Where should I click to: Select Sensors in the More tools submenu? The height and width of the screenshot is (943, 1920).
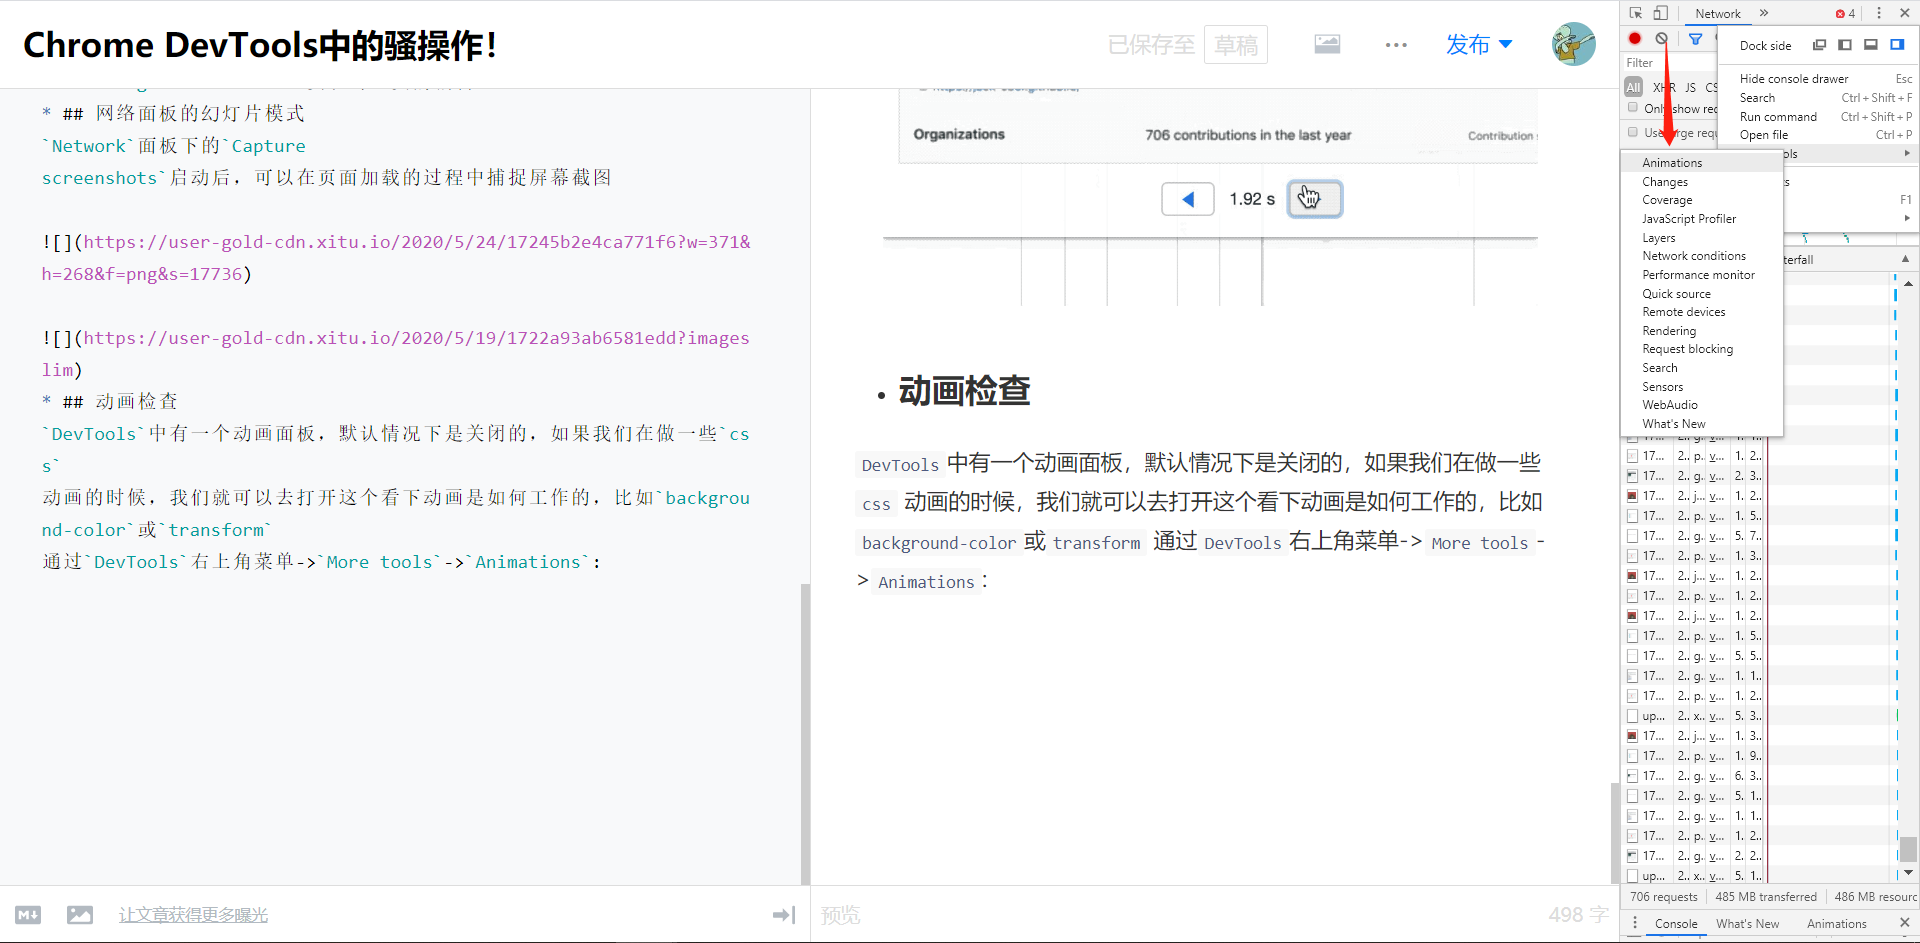click(x=1702, y=387)
